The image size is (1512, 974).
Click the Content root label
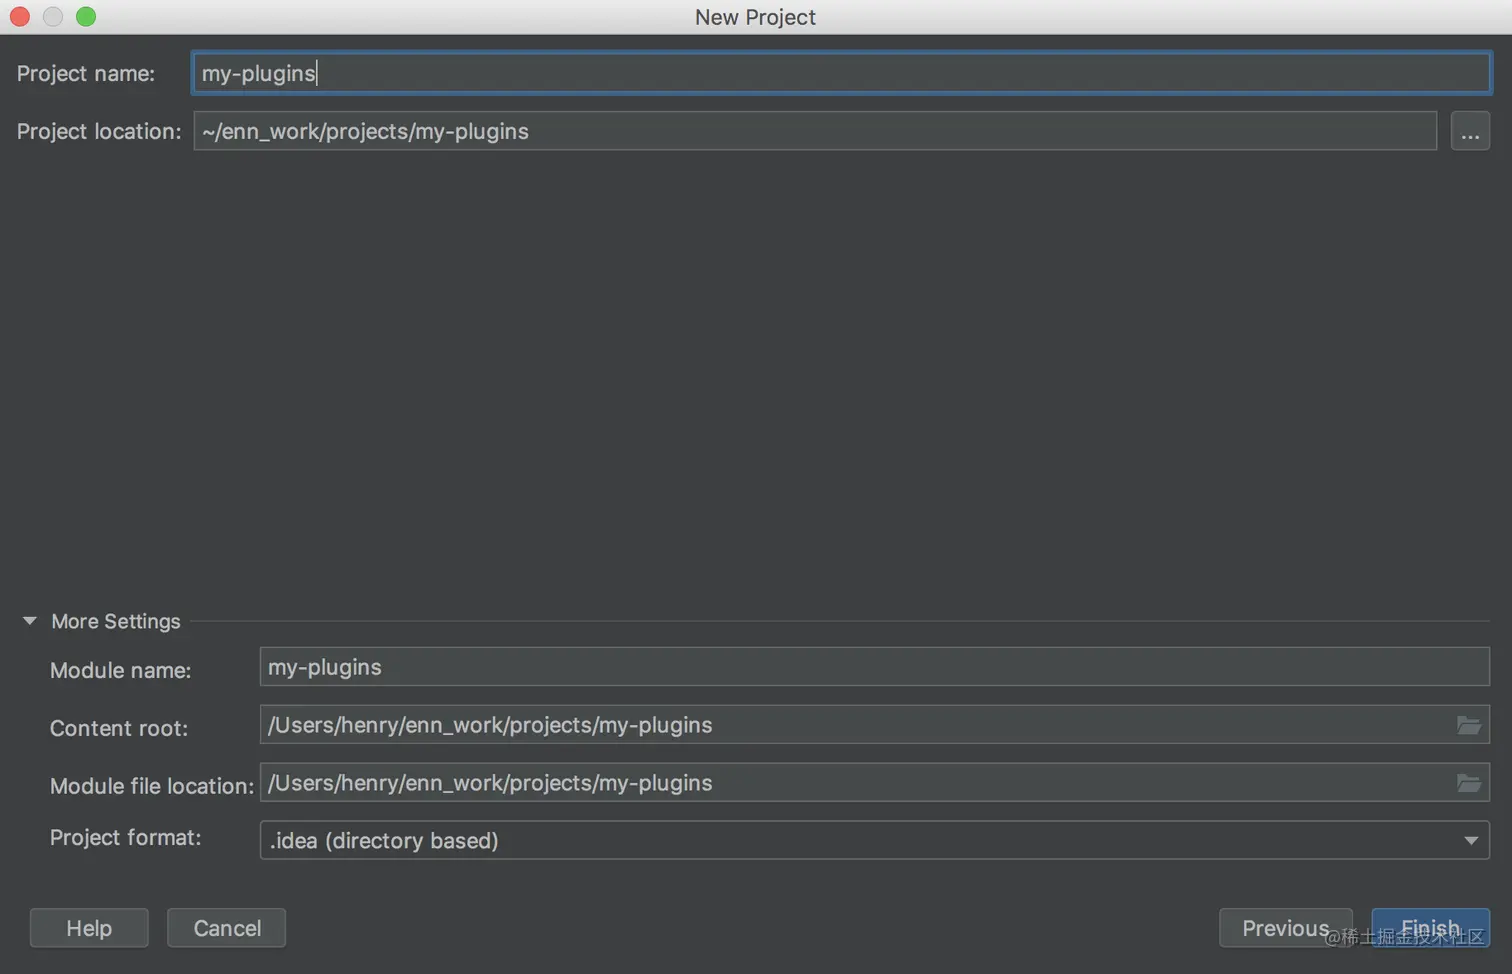(119, 728)
